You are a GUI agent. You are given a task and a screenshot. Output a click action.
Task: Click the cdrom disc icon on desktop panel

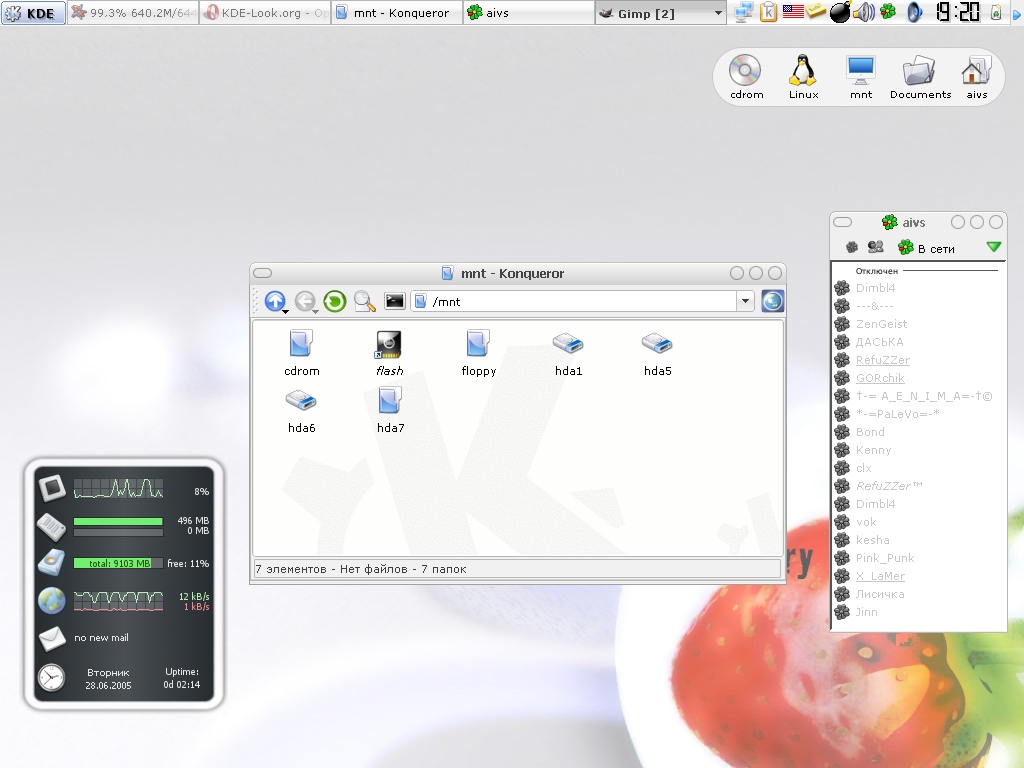746,76
